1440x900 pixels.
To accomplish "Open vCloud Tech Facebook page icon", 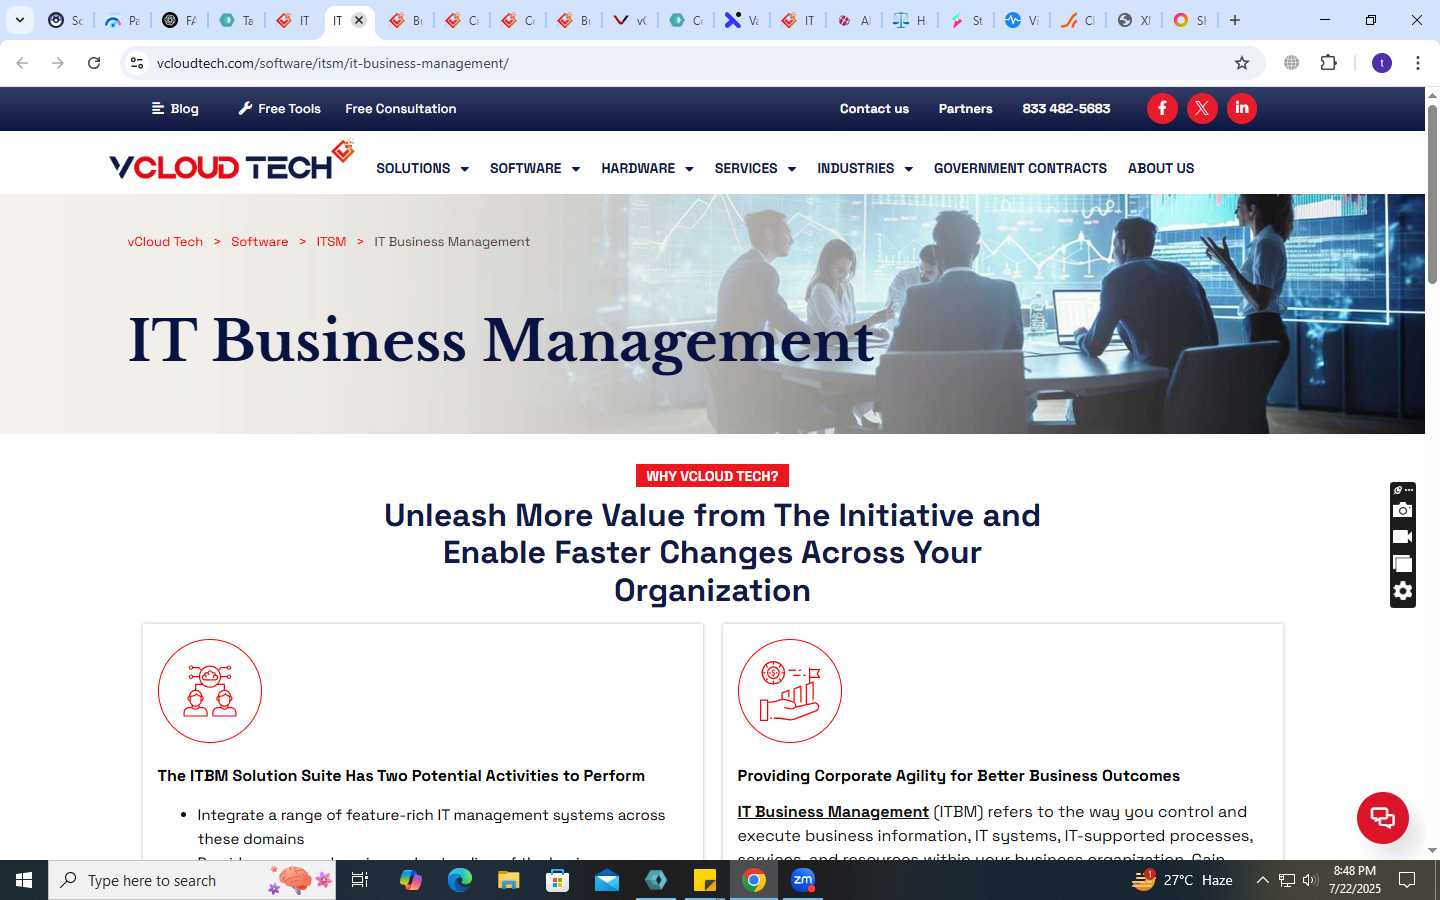I will (x=1162, y=108).
